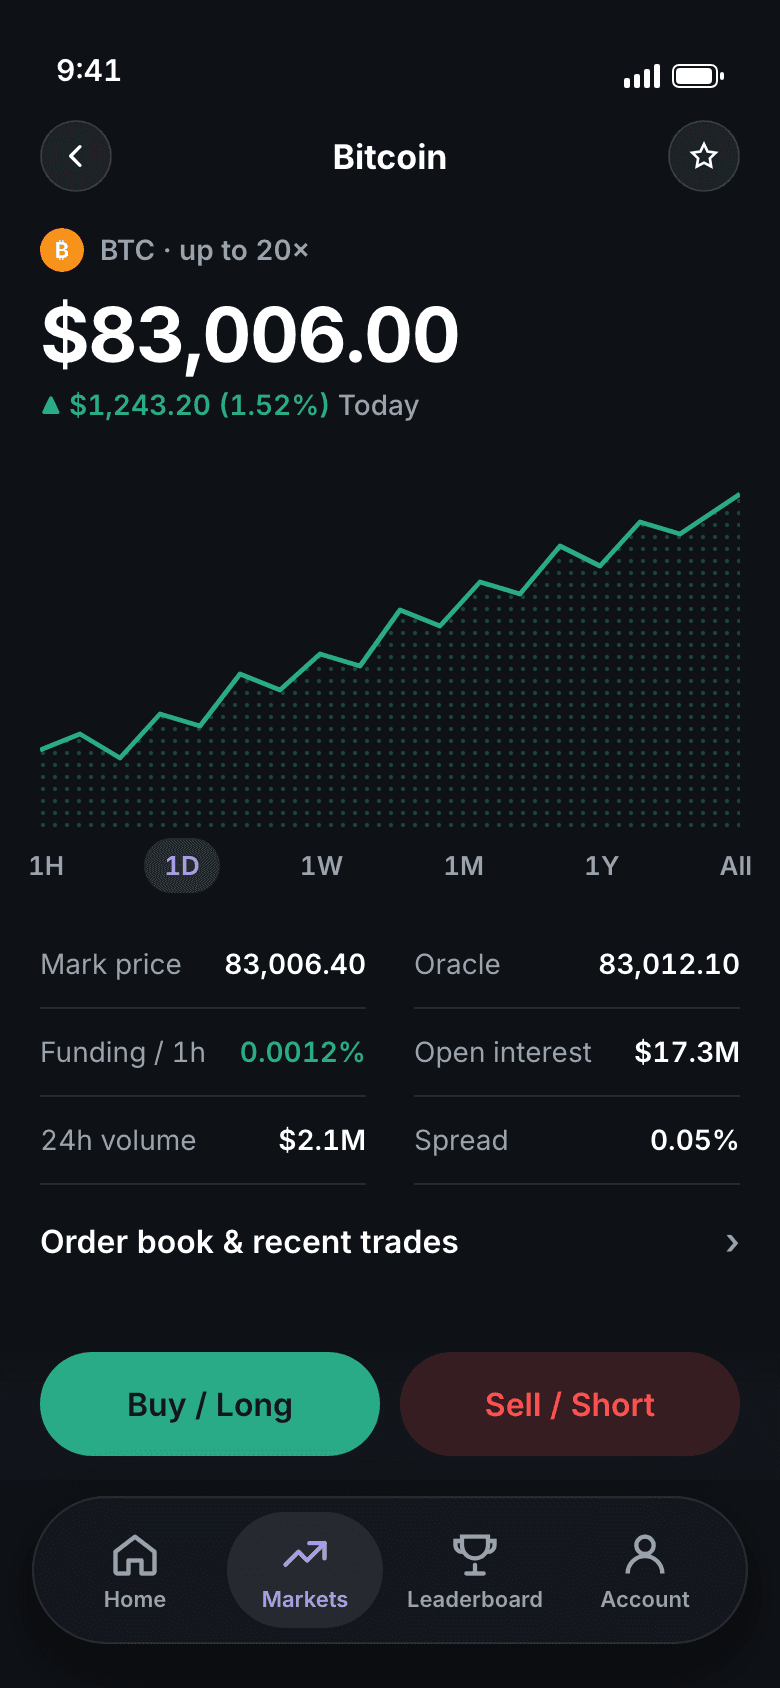Tap the green up-triangle change indicator

[x=51, y=405]
